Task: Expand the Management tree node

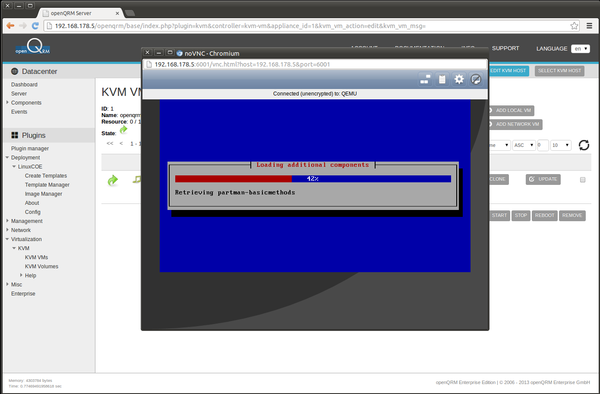Action: (x=7, y=221)
